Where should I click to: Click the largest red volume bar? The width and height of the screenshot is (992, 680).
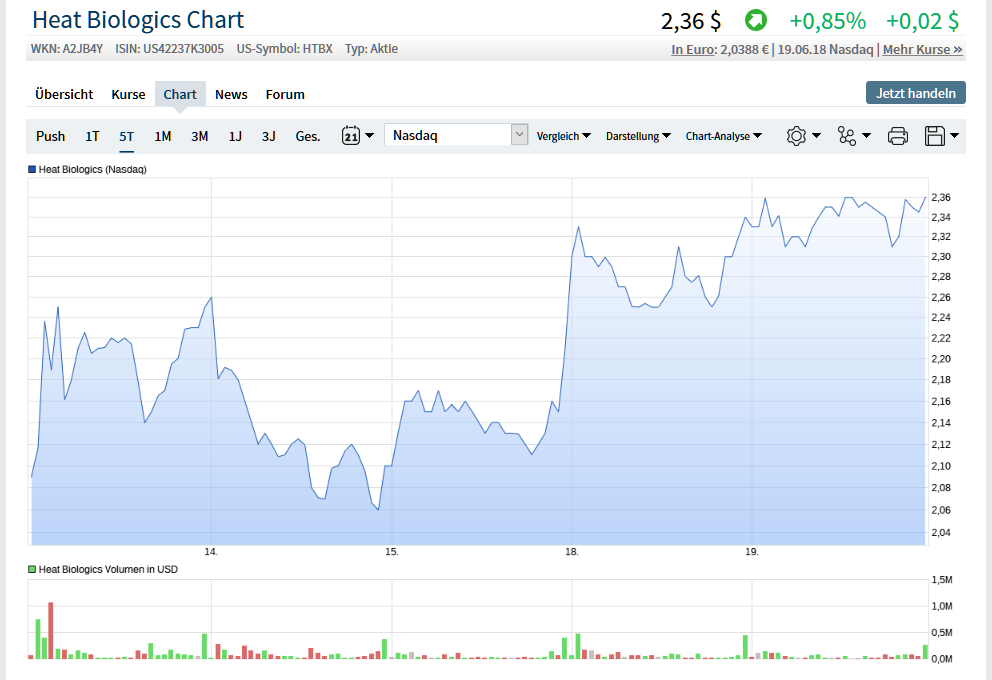(x=50, y=630)
